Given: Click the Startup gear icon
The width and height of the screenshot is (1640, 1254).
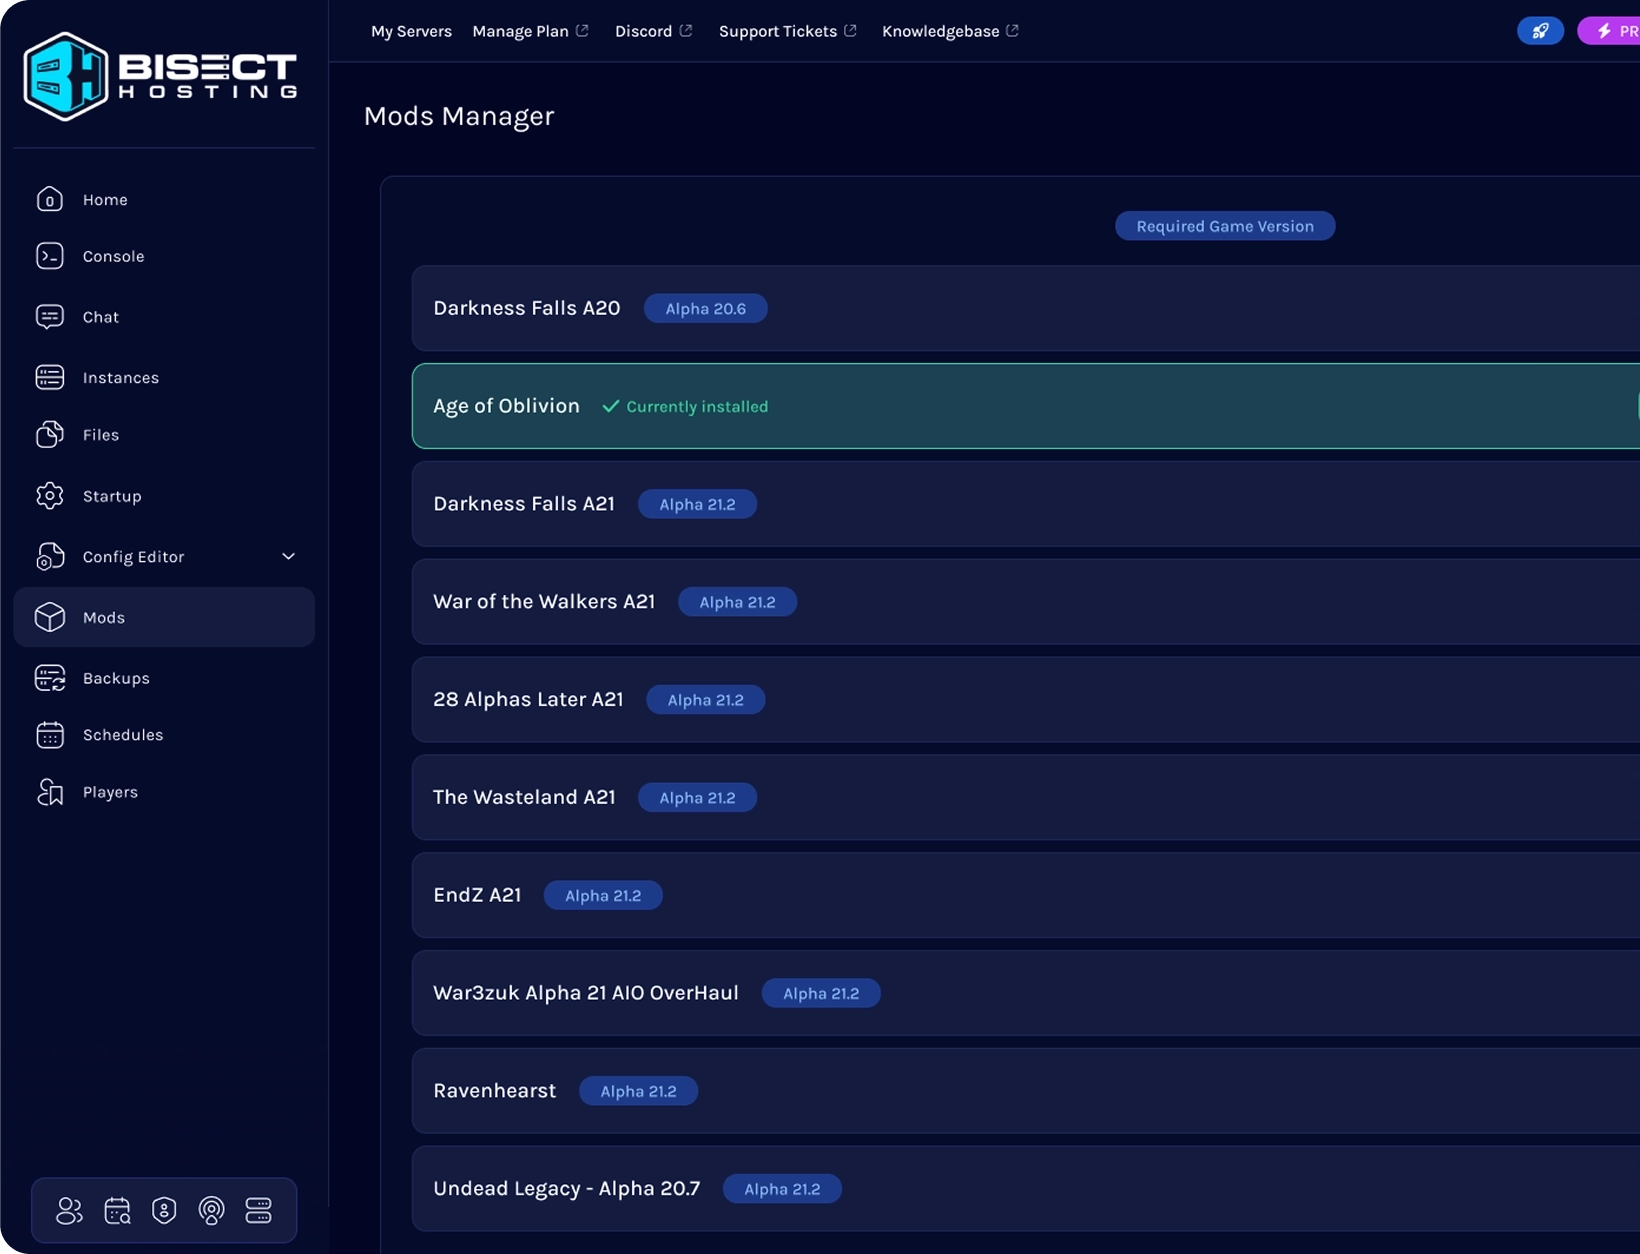Looking at the screenshot, I should tap(50, 496).
